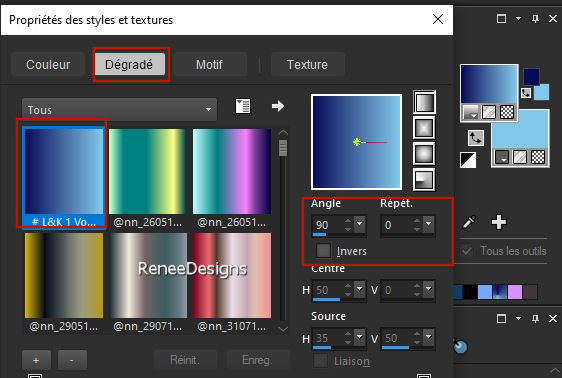Select the sunburst gradient style icon
The width and height of the screenshot is (562, 378).
point(425,154)
